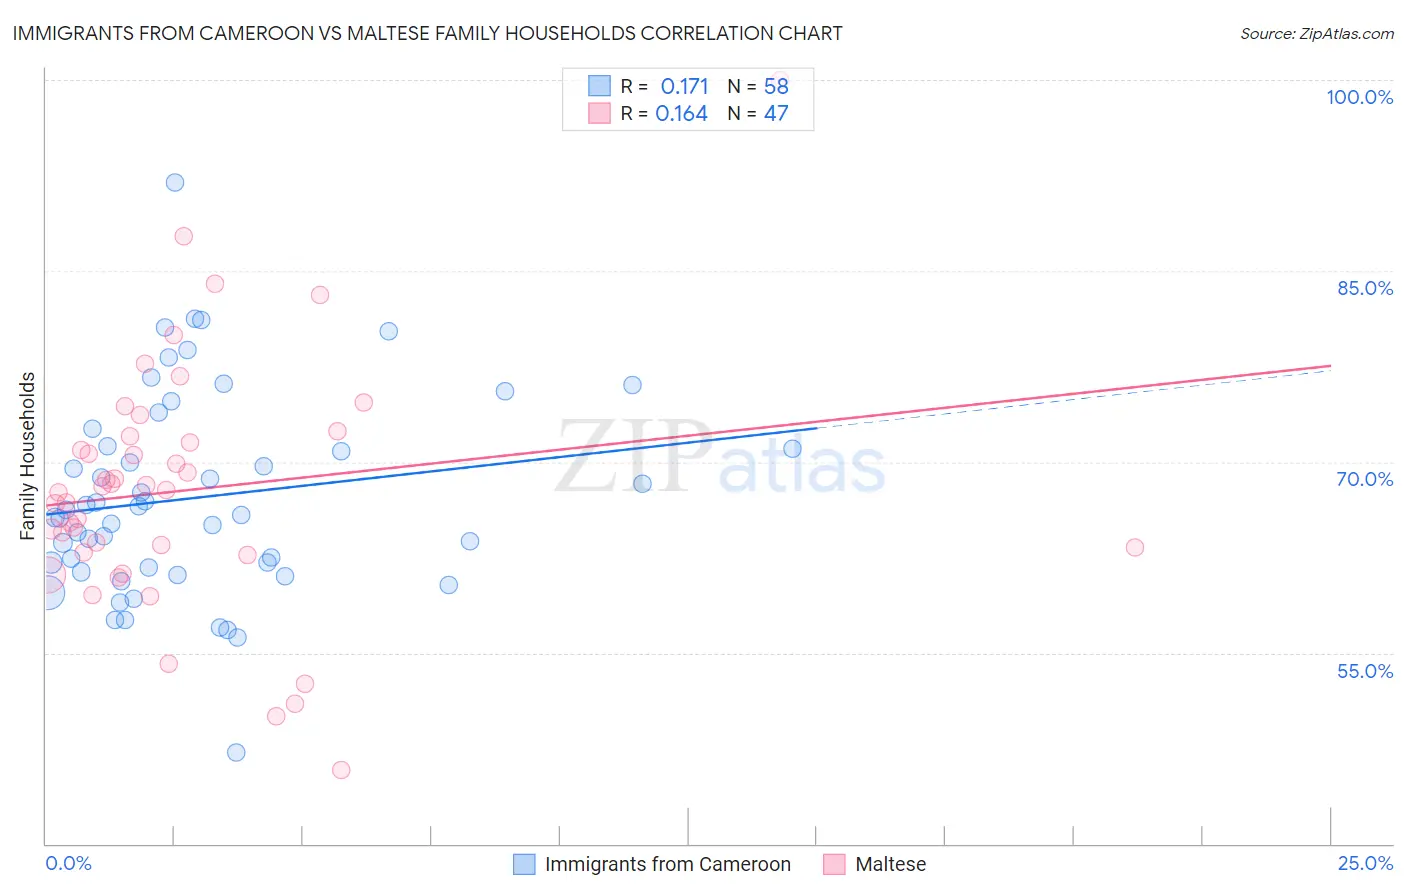The width and height of the screenshot is (1406, 892).
Task: Click the blue swatch beside R = 0.171
Action: 599,86
